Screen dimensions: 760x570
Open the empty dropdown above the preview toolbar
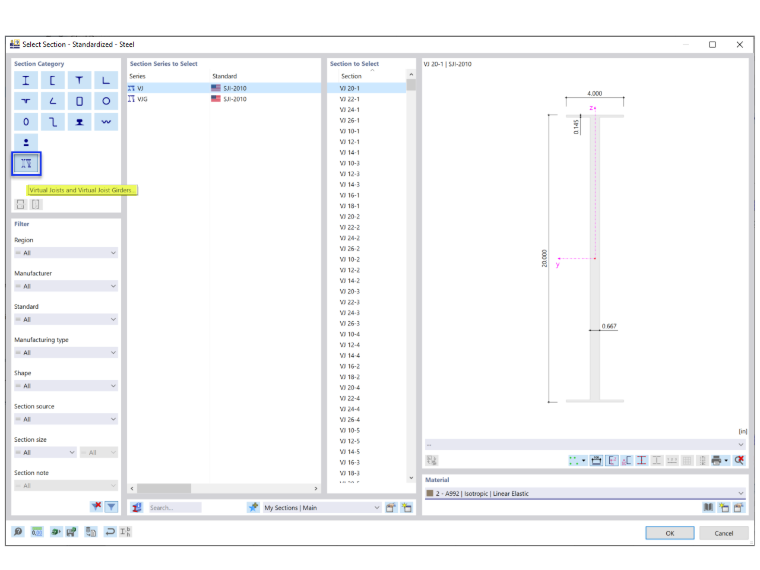click(585, 444)
